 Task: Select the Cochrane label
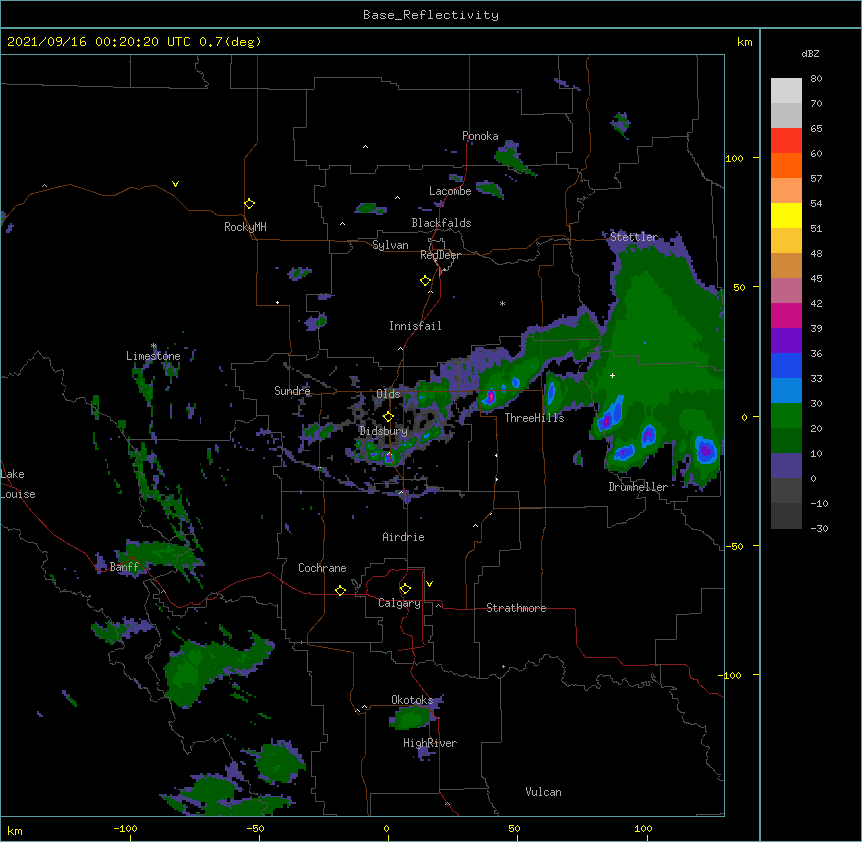(322, 568)
